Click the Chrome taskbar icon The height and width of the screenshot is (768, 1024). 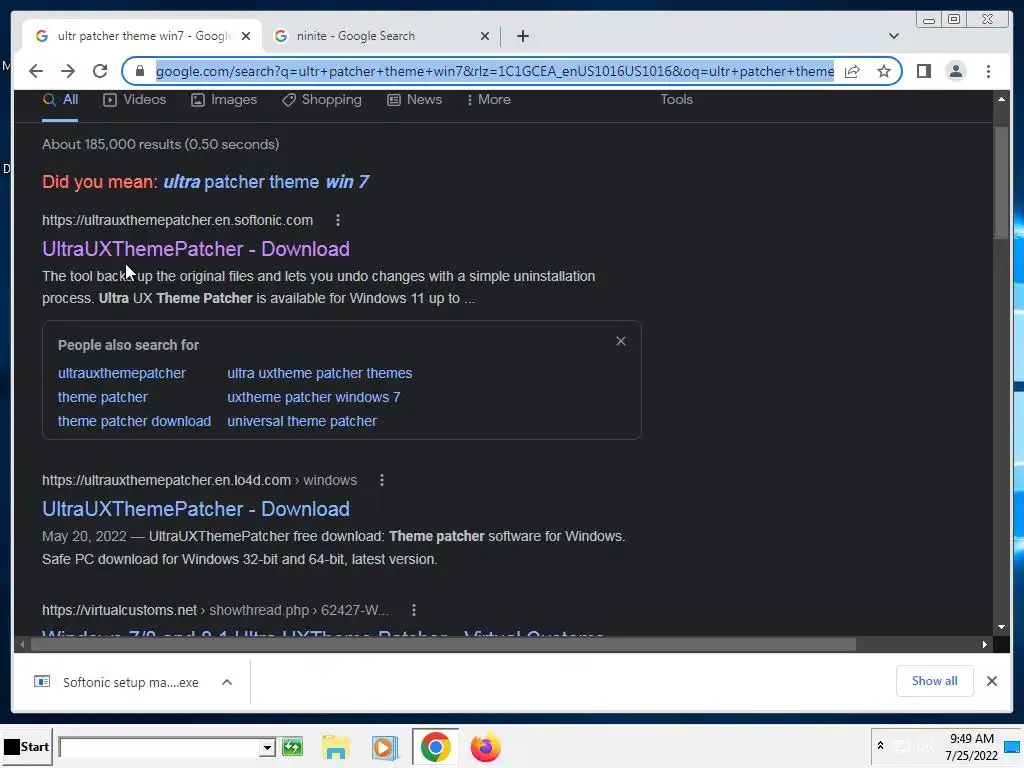[436, 747]
